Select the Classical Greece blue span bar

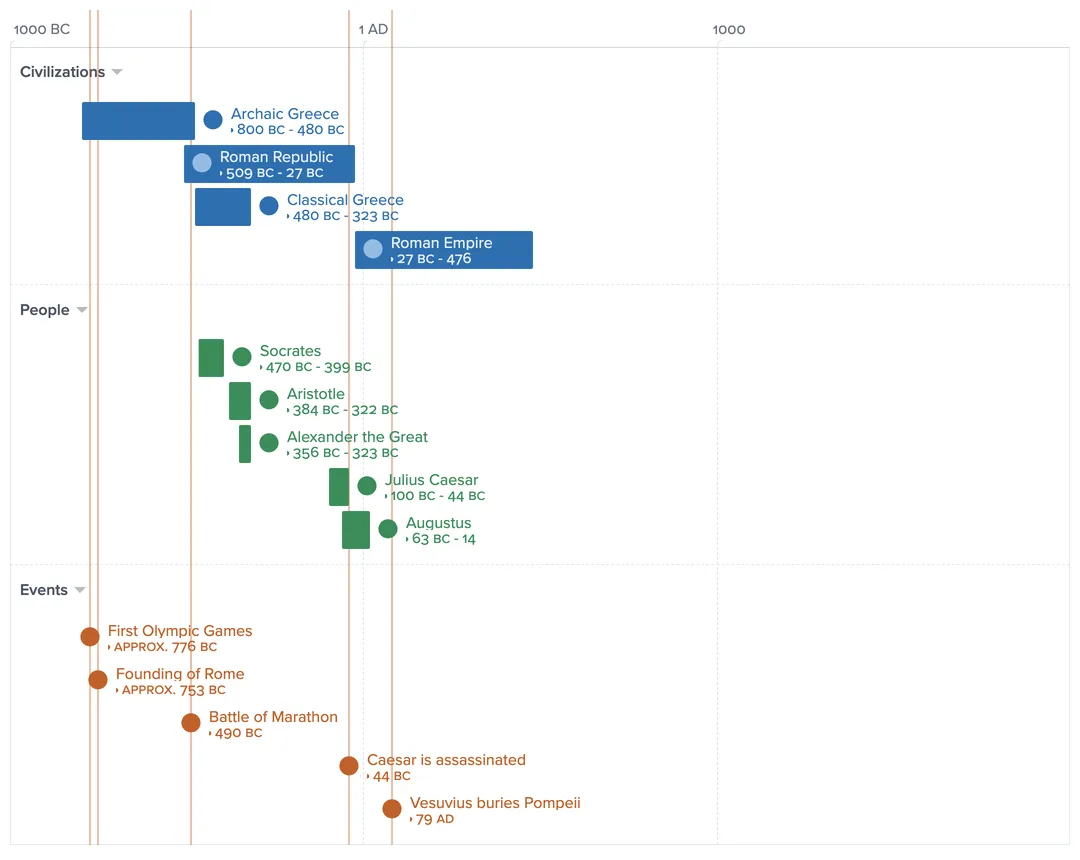click(x=223, y=207)
